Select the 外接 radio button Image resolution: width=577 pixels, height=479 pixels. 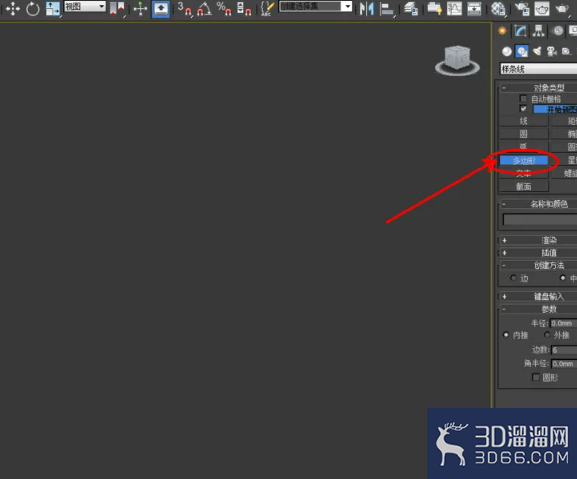click(x=547, y=335)
